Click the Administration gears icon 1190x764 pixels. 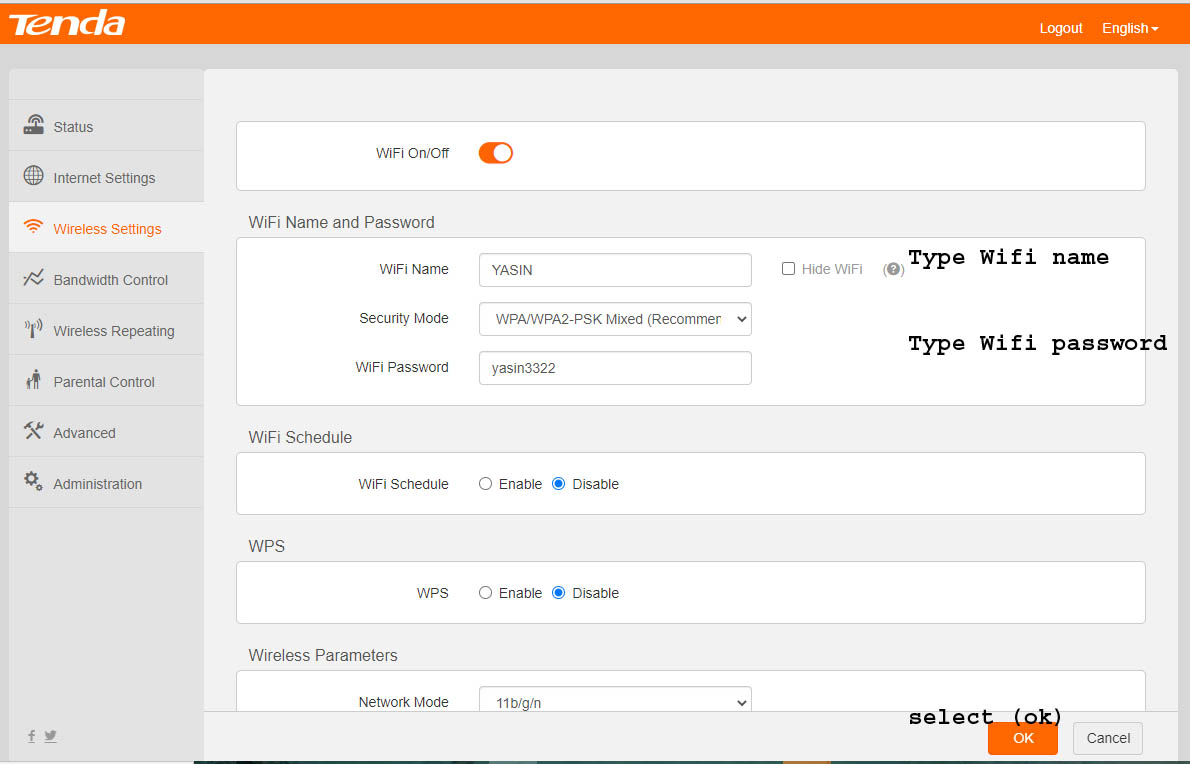(34, 482)
